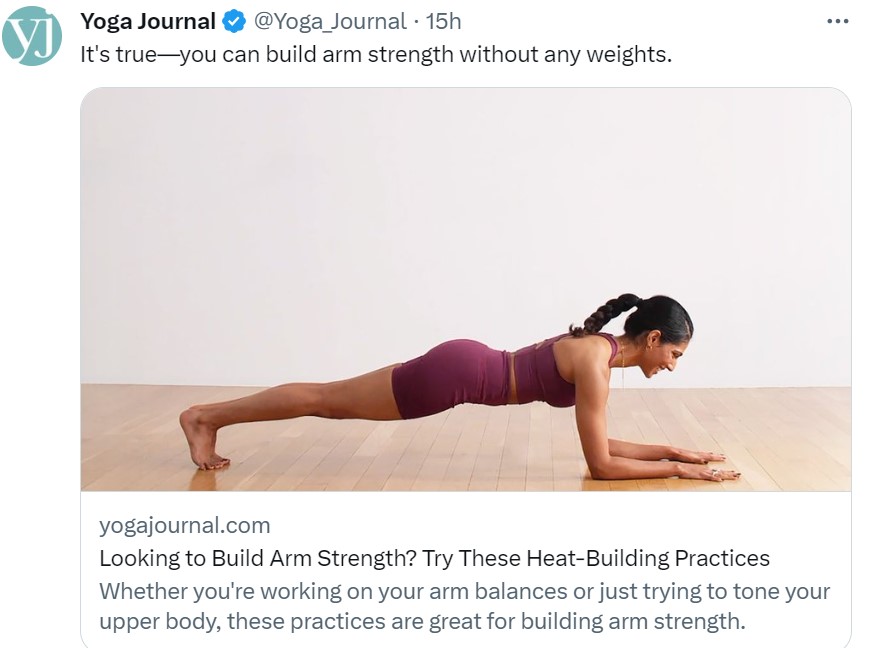Click the tweet text about arm strength
The image size is (871, 648).
[x=375, y=54]
